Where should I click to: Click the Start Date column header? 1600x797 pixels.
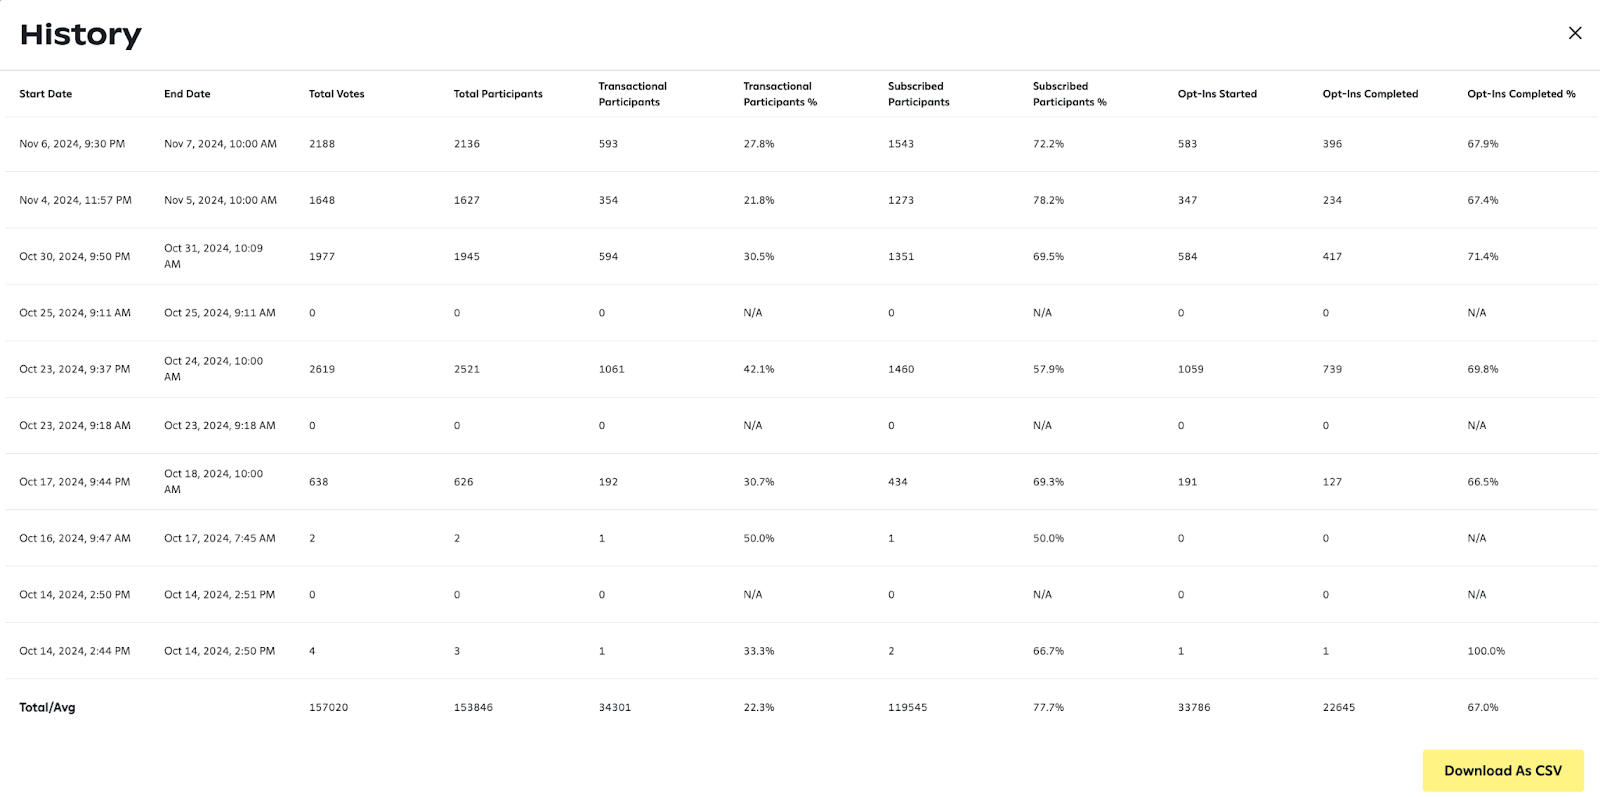(x=46, y=94)
